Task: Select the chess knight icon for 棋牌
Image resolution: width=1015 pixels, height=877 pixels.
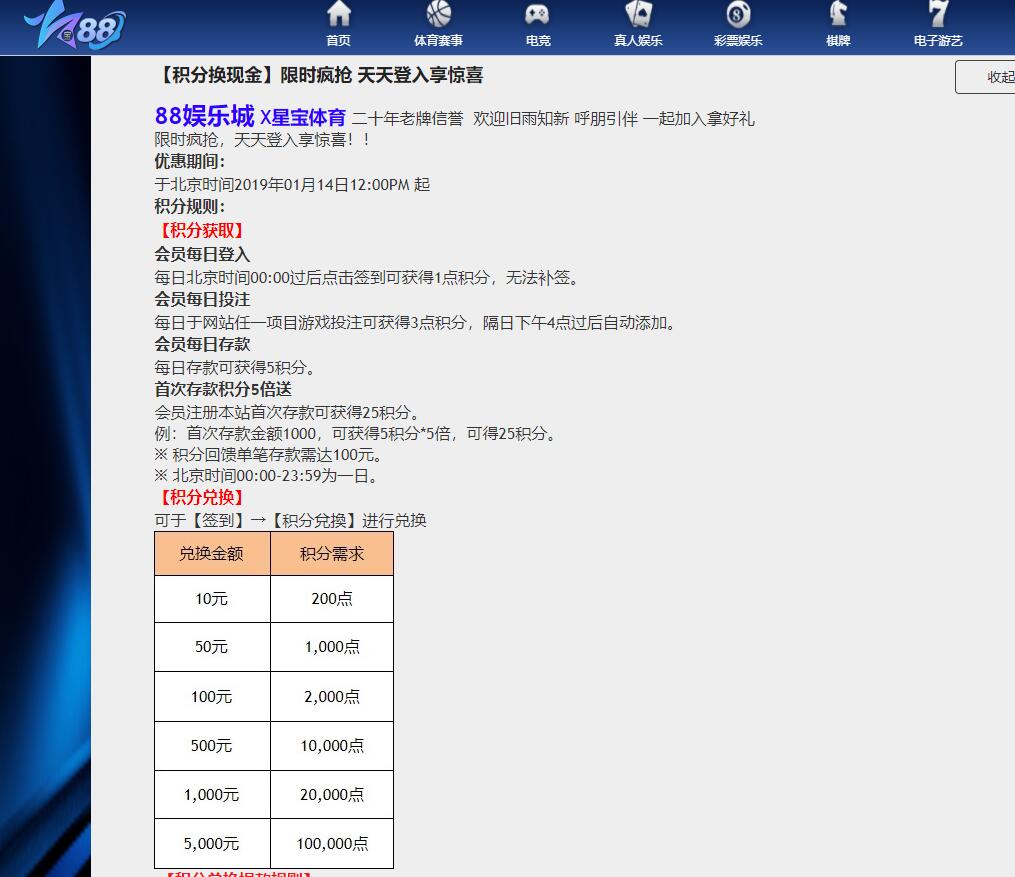Action: pos(838,14)
